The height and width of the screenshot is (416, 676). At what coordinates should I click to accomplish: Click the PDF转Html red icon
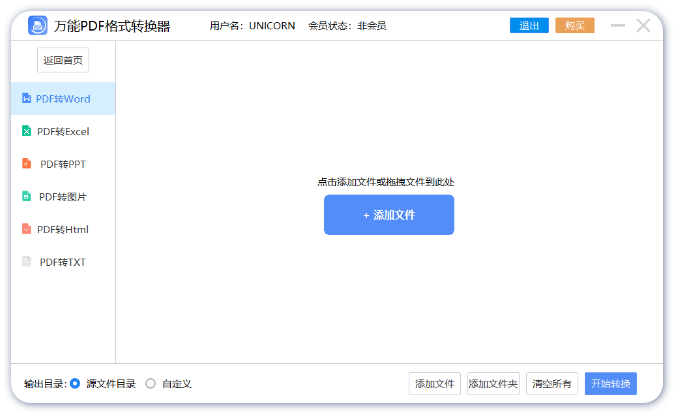click(26, 229)
